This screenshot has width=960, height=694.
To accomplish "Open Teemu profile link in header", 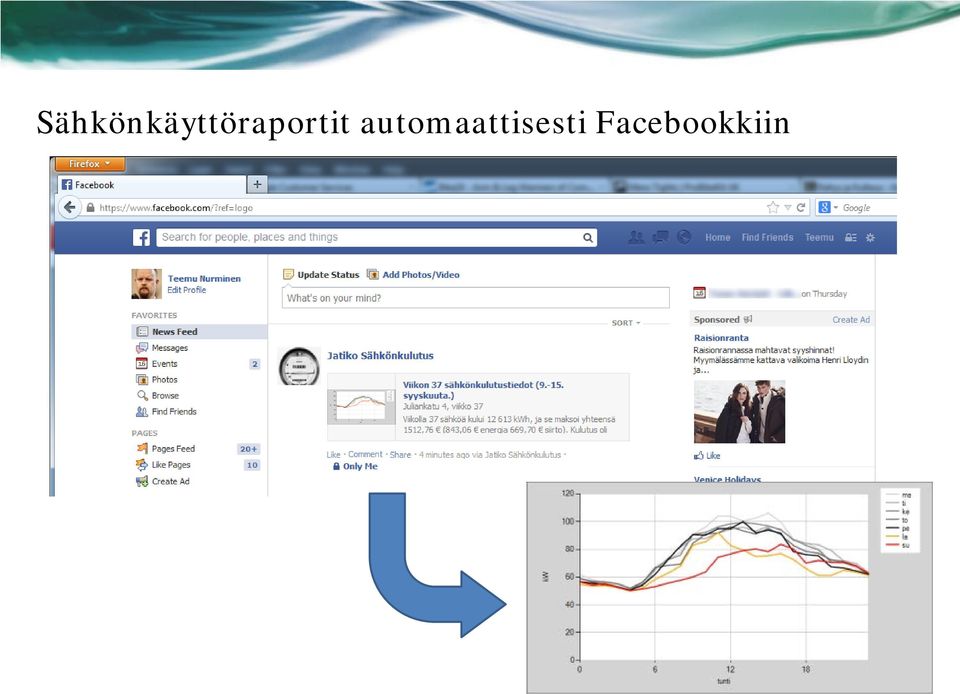I will pos(819,237).
